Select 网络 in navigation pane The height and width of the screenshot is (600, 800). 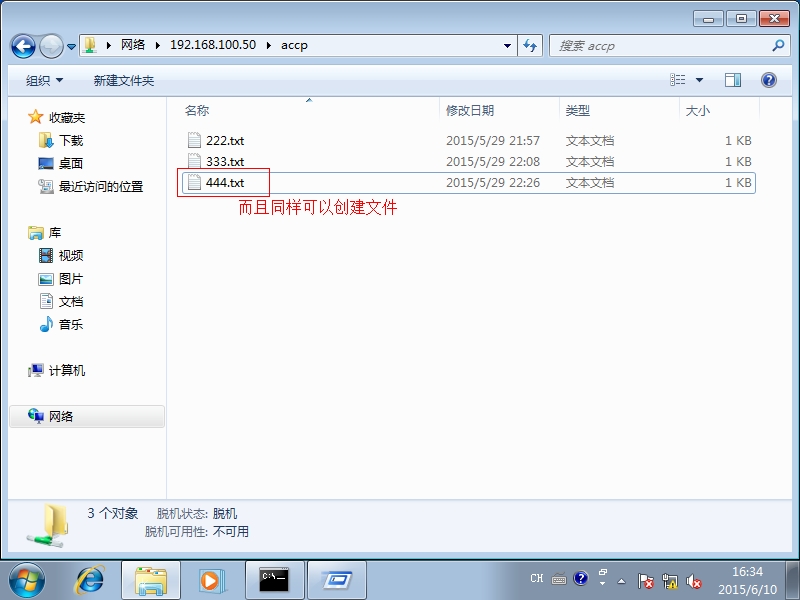pyautogui.click(x=87, y=416)
